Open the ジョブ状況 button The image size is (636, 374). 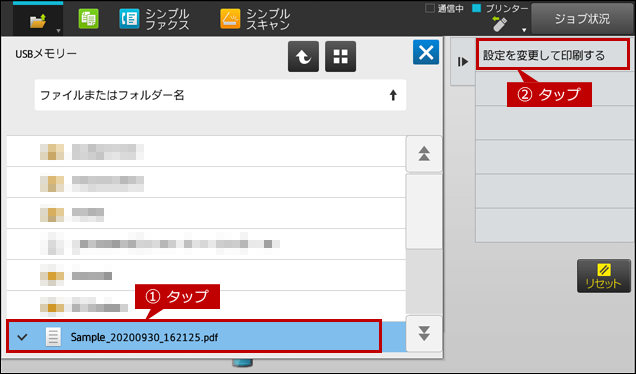pyautogui.click(x=582, y=19)
